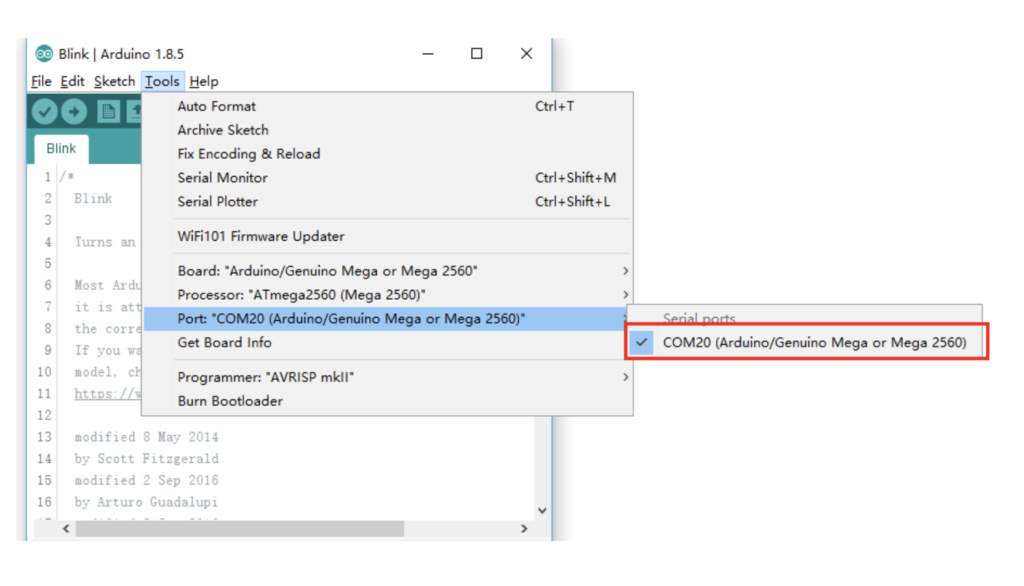This screenshot has height=586, width=1024.
Task: Click the text 'modified 8 May 2014'
Action: 146,436
